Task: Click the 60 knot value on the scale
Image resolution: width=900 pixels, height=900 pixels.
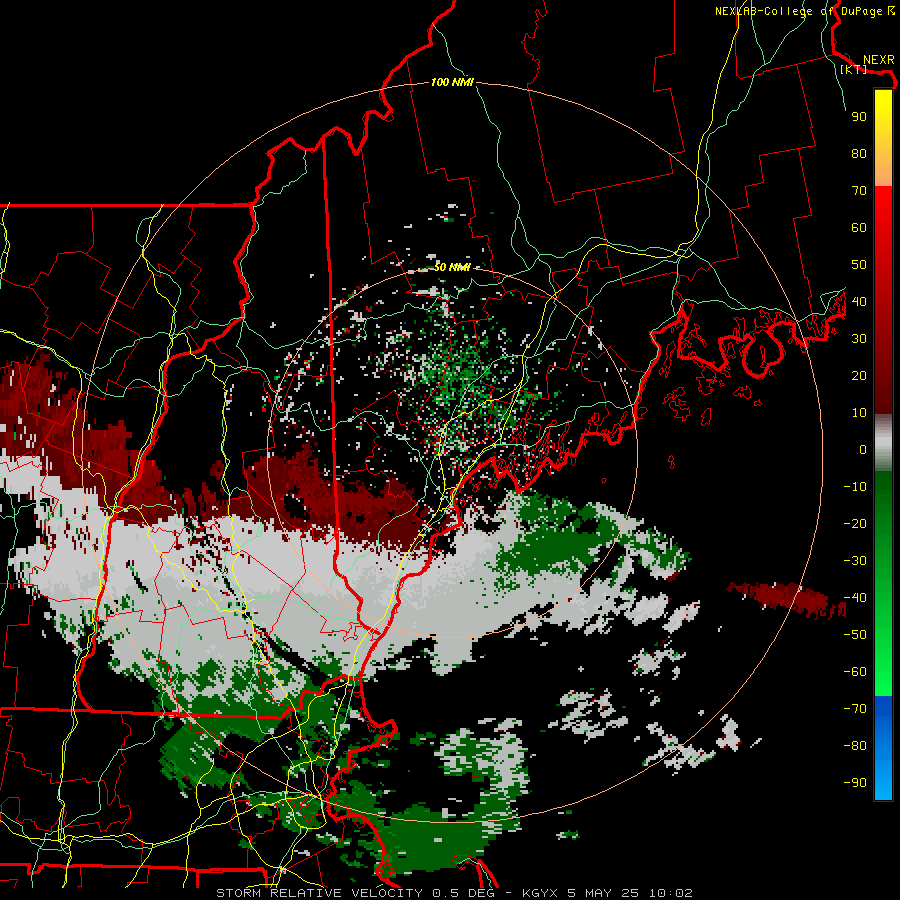Action: pos(859,228)
